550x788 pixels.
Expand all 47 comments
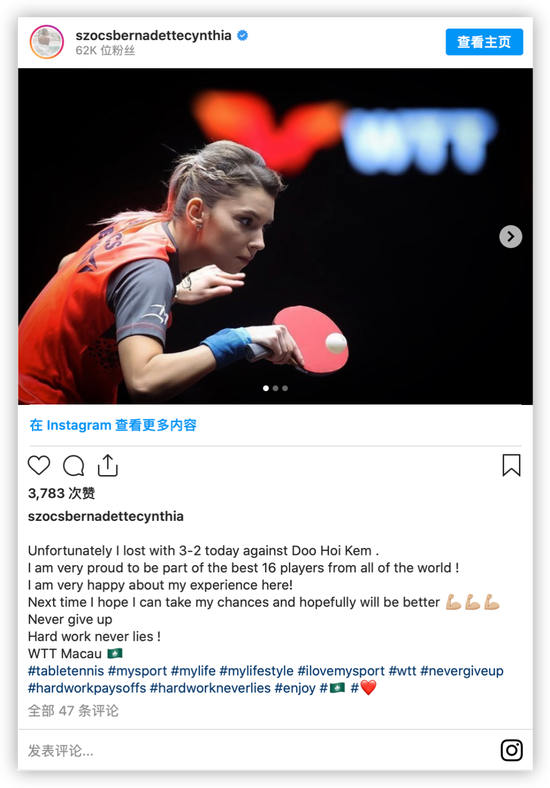click(x=73, y=711)
